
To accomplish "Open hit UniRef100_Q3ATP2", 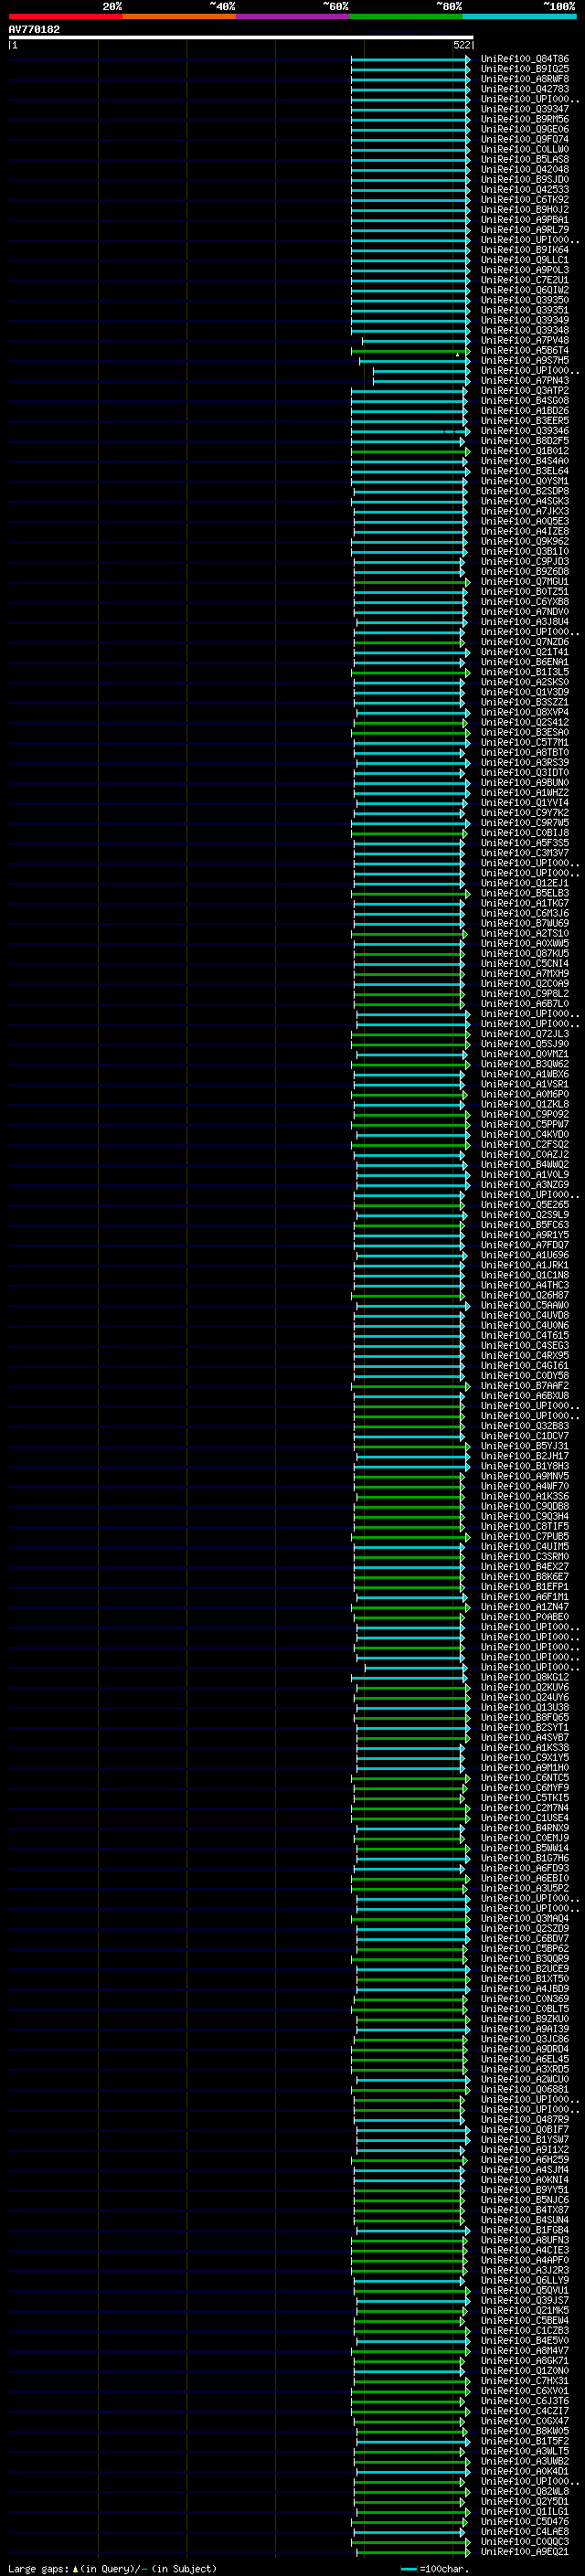I will [x=525, y=391].
